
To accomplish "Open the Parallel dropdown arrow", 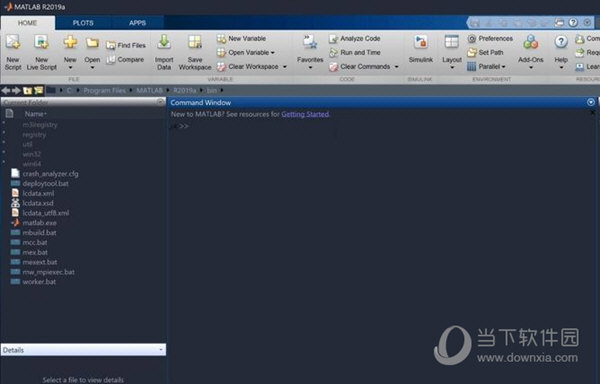I will click(503, 67).
